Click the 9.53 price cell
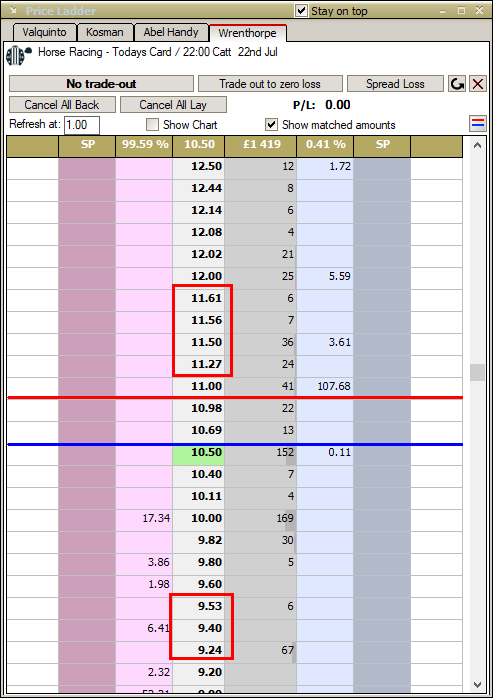The height and width of the screenshot is (698, 493). point(199,607)
